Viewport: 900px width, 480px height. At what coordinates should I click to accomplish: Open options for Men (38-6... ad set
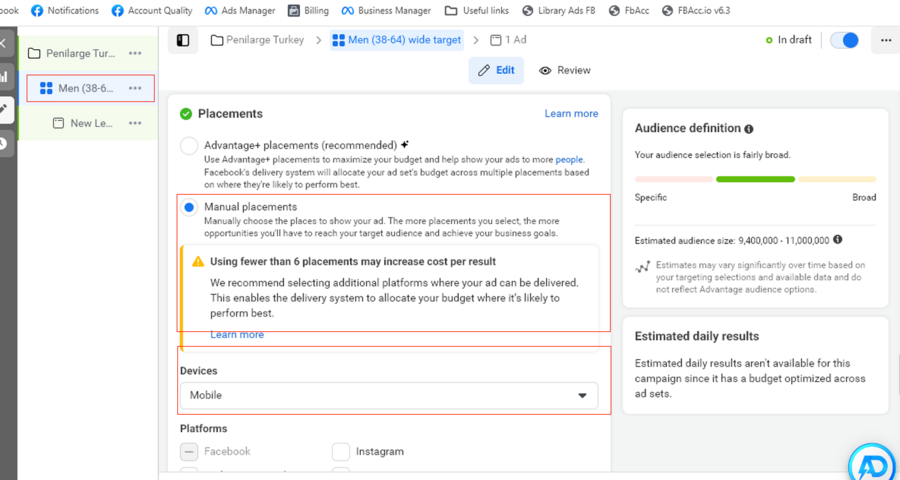pyautogui.click(x=135, y=88)
